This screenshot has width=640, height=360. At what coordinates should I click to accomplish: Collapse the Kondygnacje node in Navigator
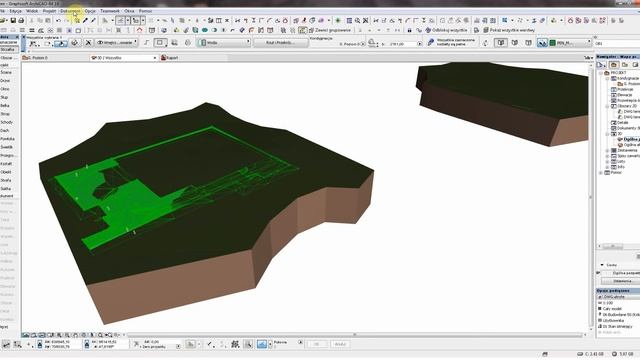click(607, 78)
